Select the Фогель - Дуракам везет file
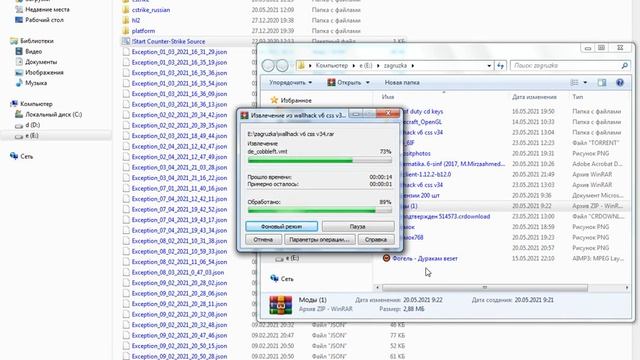 tap(425, 258)
